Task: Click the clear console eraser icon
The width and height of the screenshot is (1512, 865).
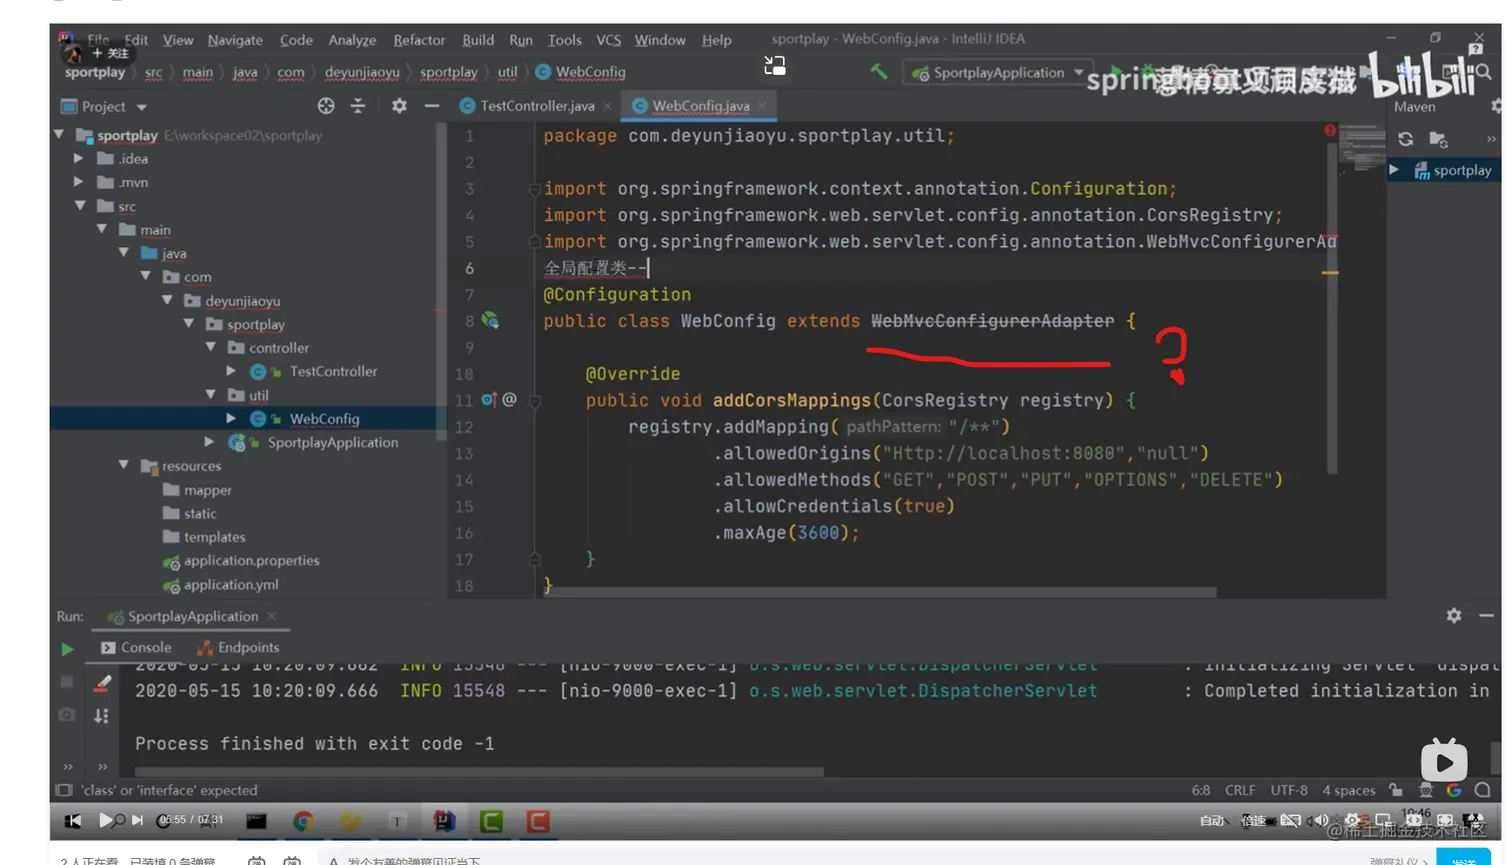Action: click(x=101, y=683)
